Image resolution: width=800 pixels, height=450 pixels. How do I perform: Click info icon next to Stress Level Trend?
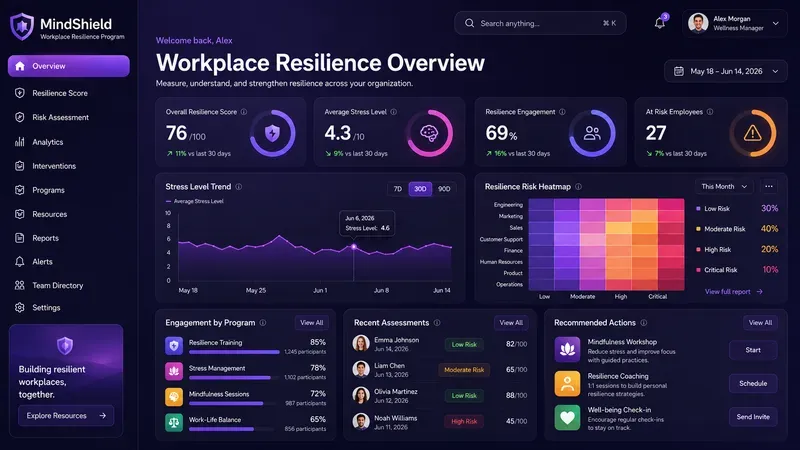coord(239,187)
